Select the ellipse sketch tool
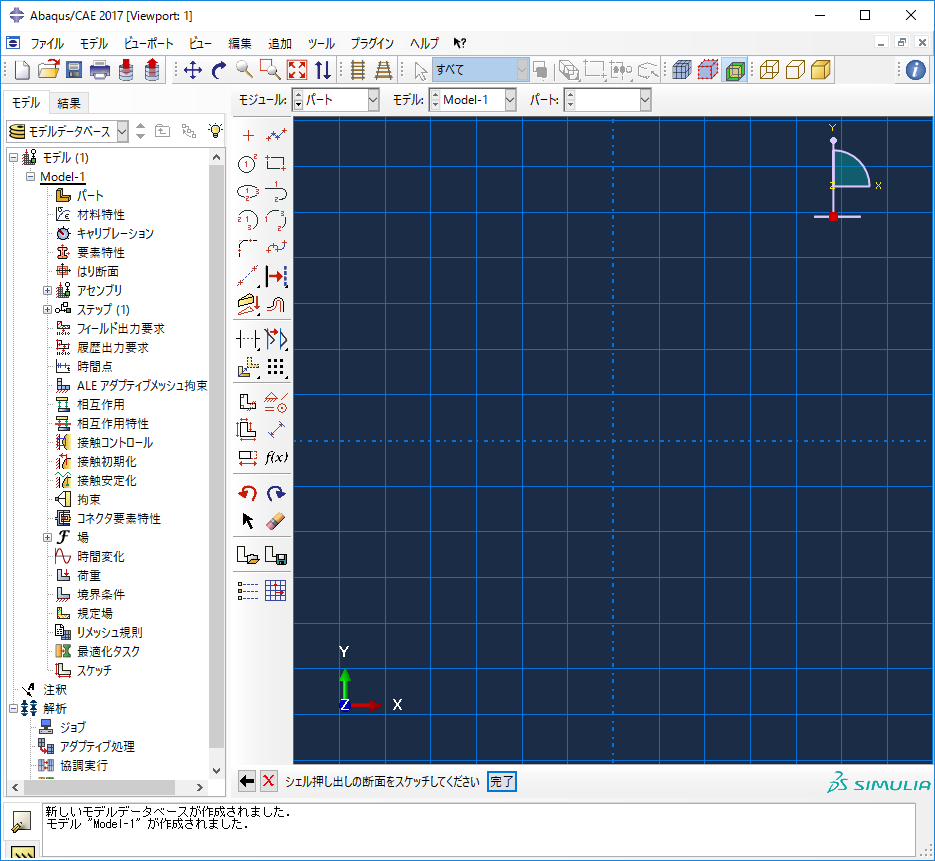 (248, 192)
